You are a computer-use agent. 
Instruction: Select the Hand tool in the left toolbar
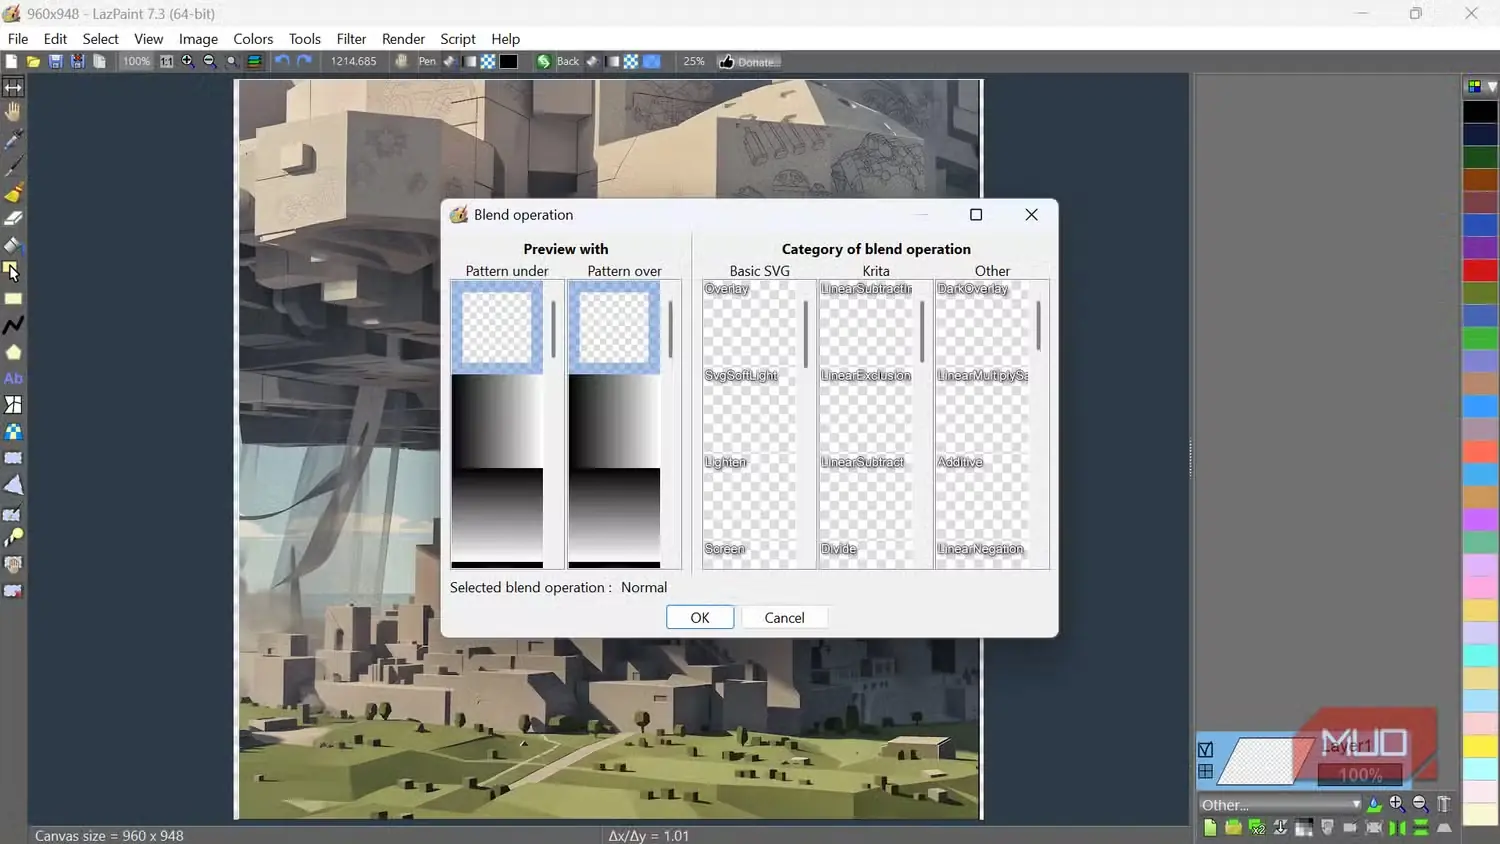[x=13, y=112]
